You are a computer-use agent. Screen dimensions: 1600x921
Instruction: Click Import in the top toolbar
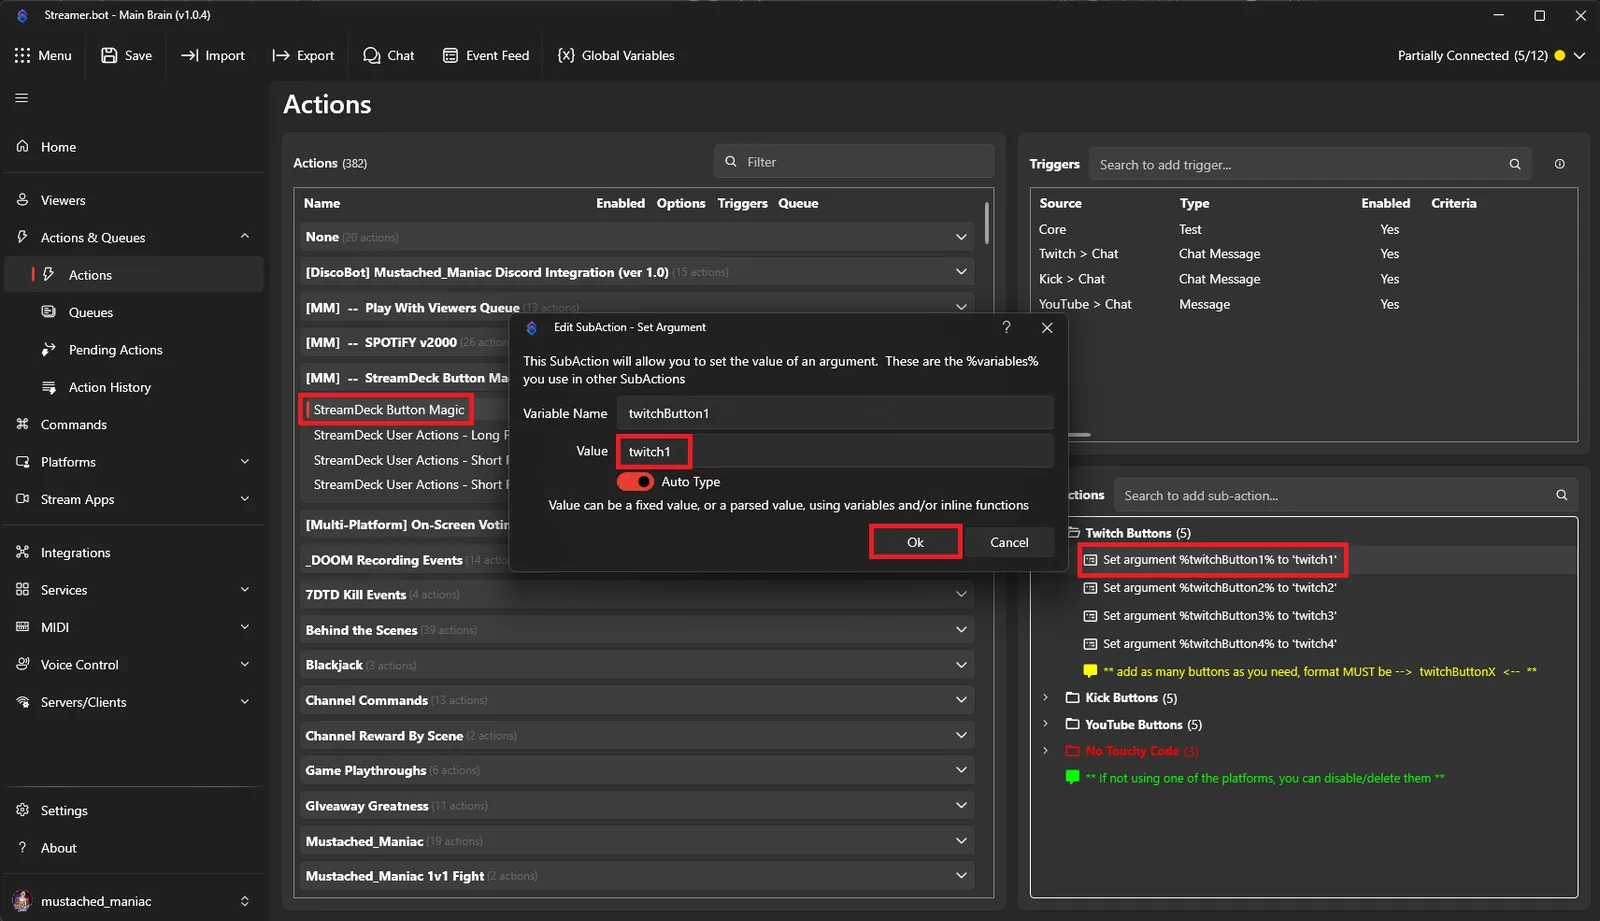tap(212, 55)
